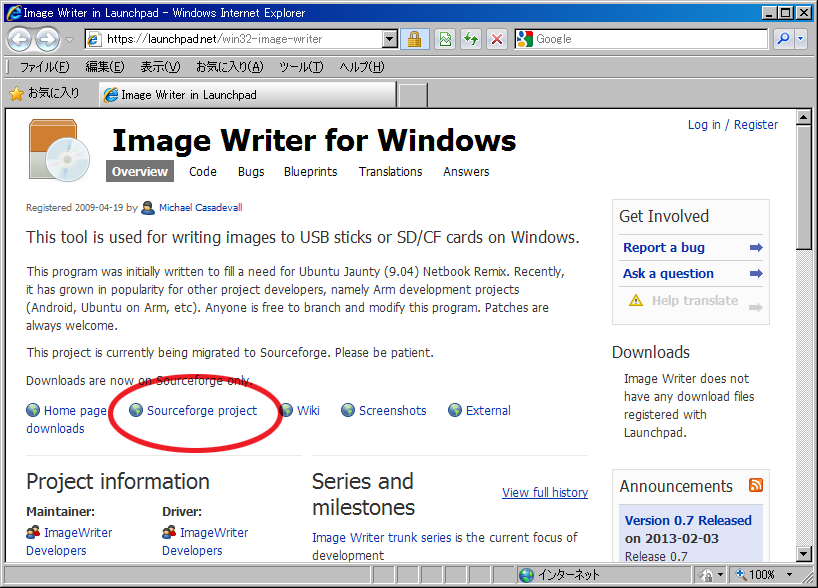This screenshot has height=588, width=818.
Task: Click the scrollbar up arrow
Action: click(803, 117)
